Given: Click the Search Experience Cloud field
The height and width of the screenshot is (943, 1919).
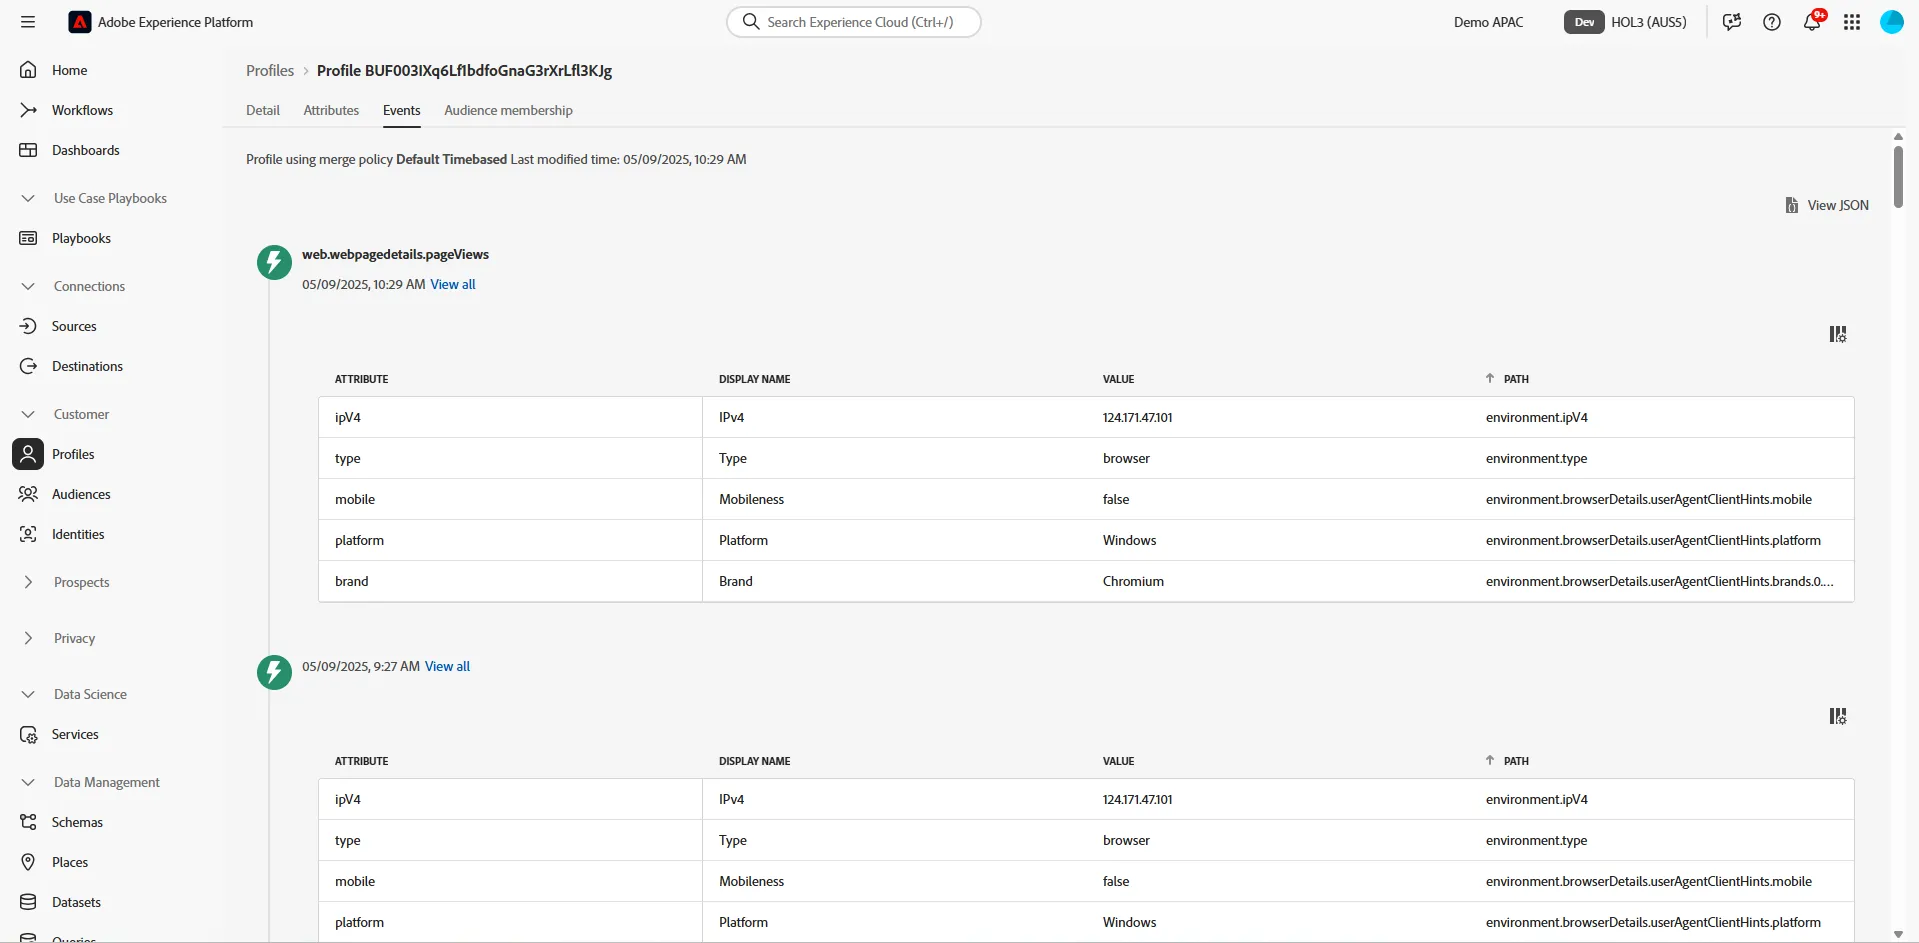Looking at the screenshot, I should coord(854,22).
